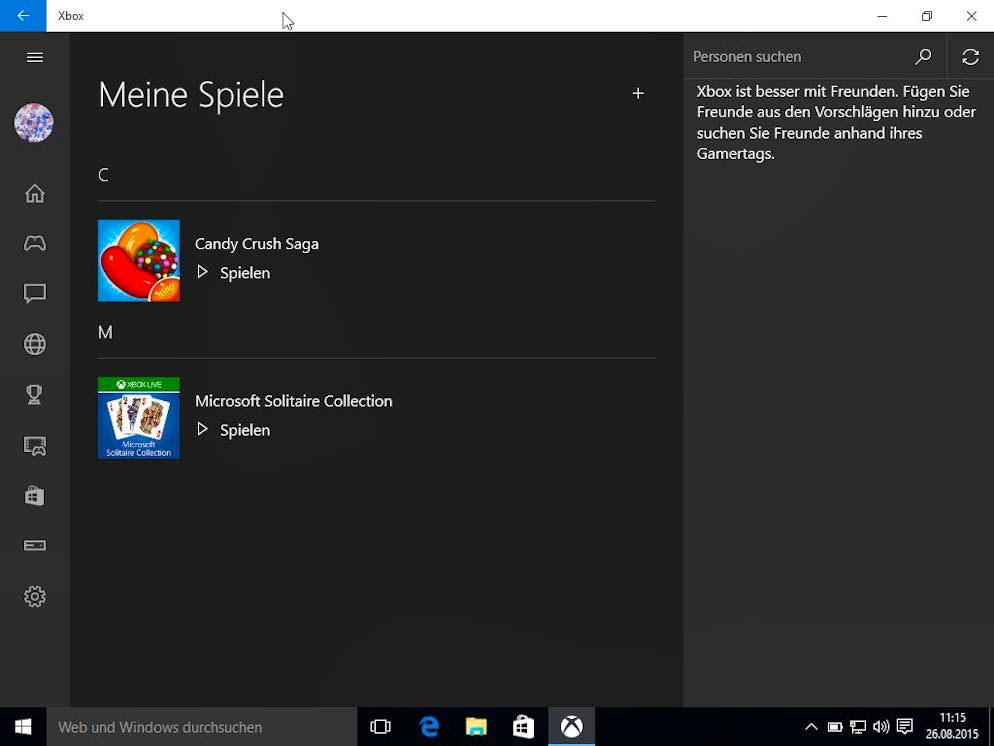
Task: Click the back arrow in title bar
Action: pyautogui.click(x=23, y=16)
